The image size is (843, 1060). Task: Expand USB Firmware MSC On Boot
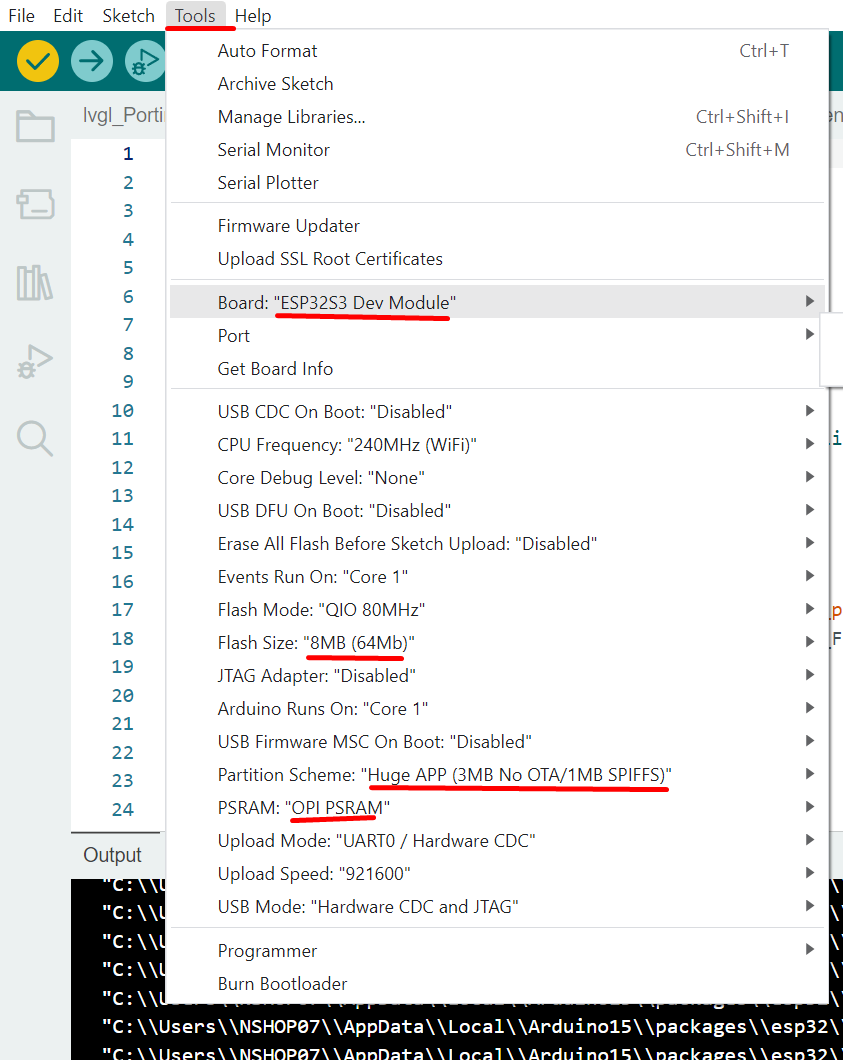[497, 742]
